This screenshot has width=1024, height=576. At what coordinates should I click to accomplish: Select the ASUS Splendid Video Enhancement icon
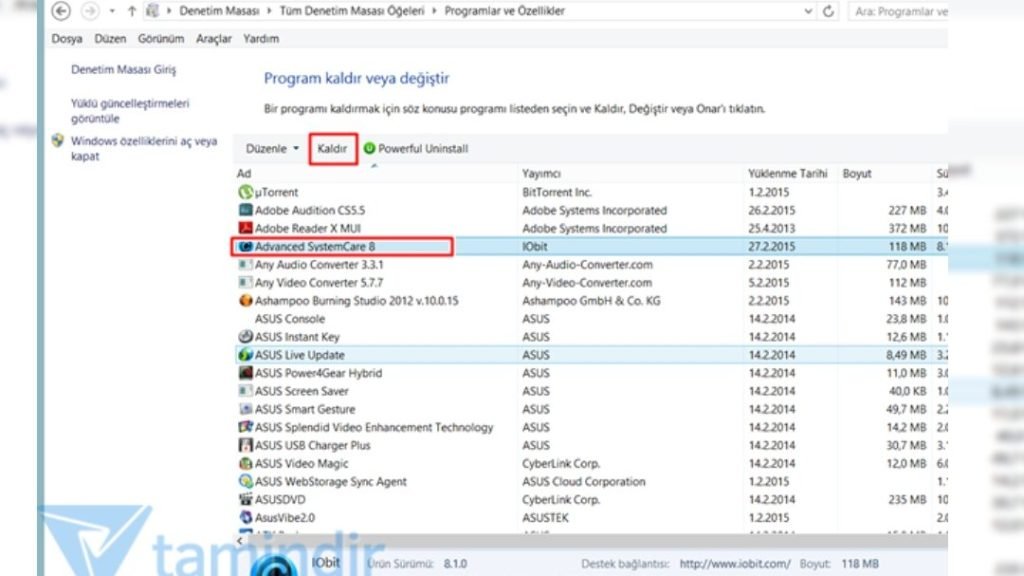click(x=245, y=427)
